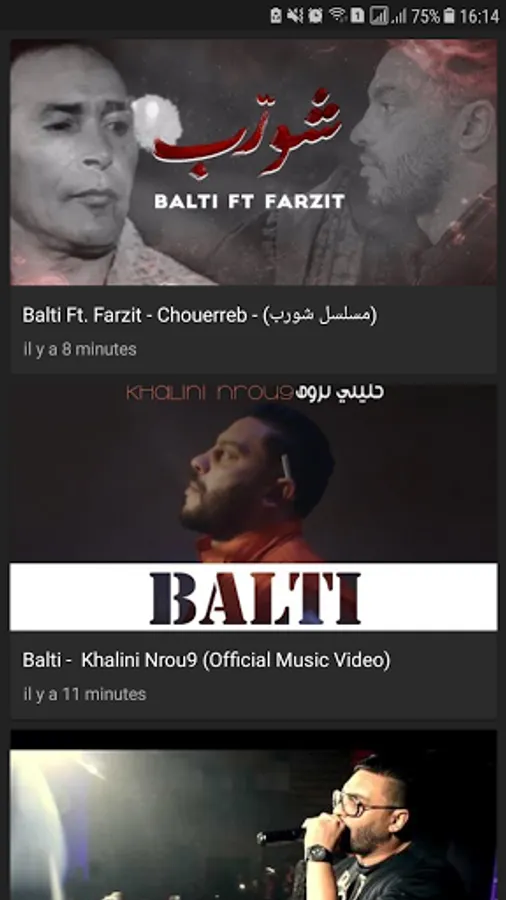Tap the 'BALTI FT FARZIT' text on thumbnail
This screenshot has width=506, height=900.
pos(250,201)
